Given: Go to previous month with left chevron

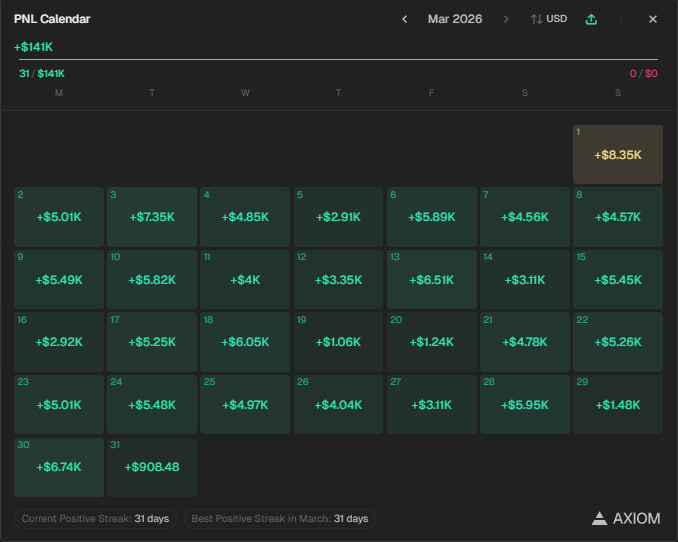Looking at the screenshot, I should pos(405,19).
